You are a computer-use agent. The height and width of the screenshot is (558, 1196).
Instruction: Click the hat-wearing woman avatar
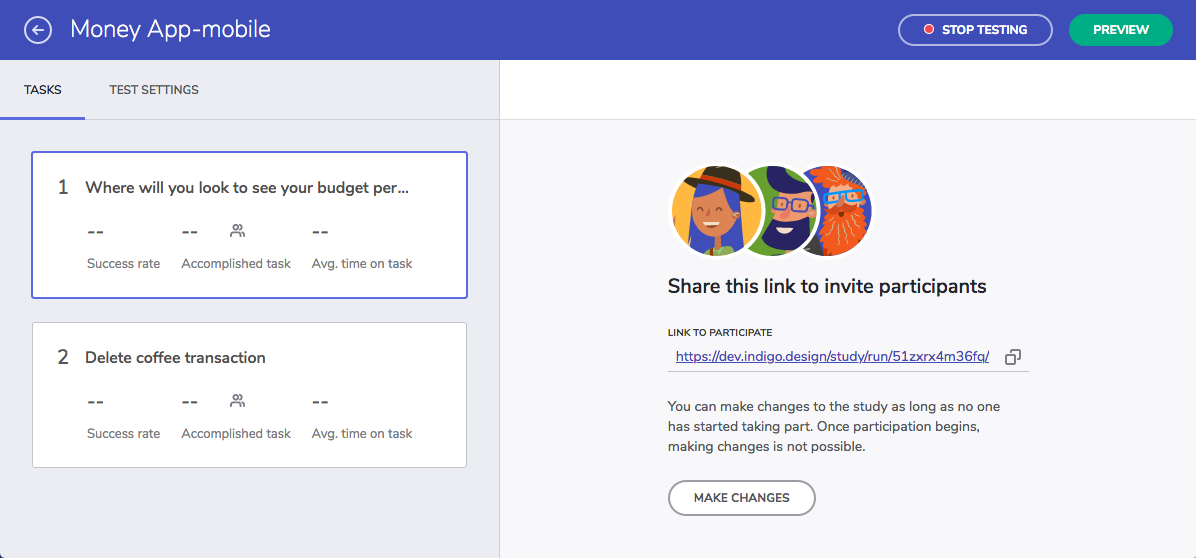click(706, 211)
